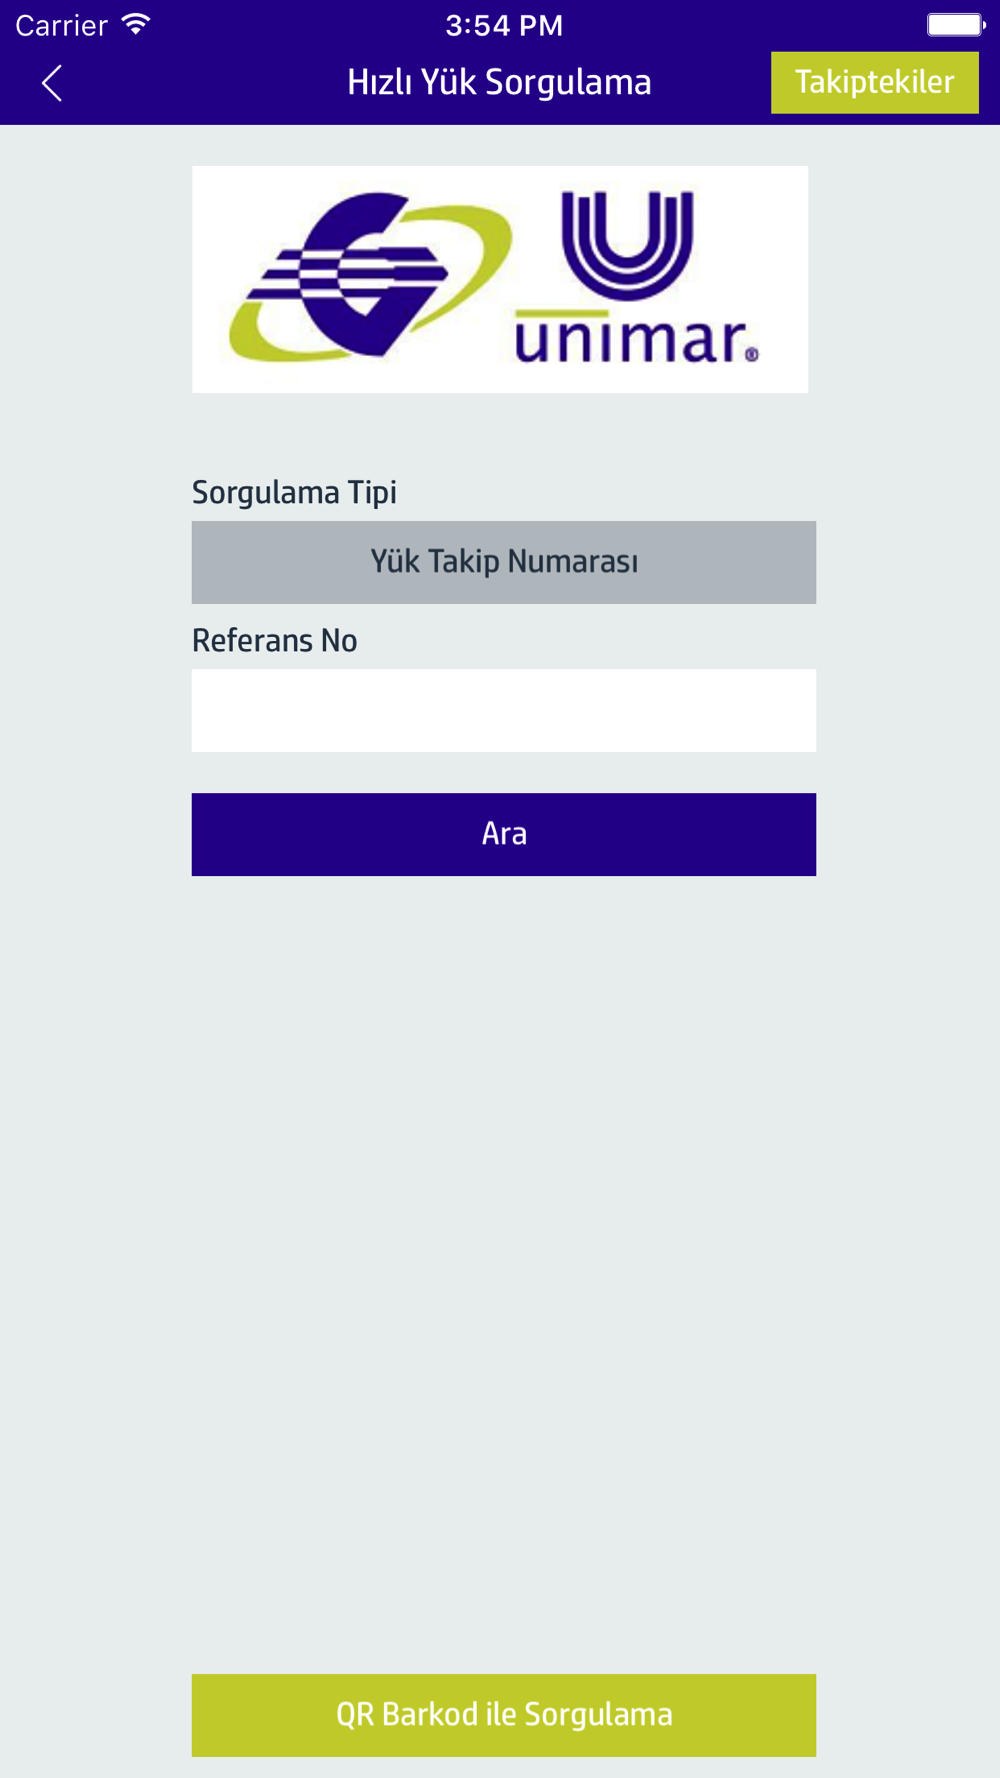Launch QR Barkod ile Sorgulama scanner

(x=504, y=1715)
